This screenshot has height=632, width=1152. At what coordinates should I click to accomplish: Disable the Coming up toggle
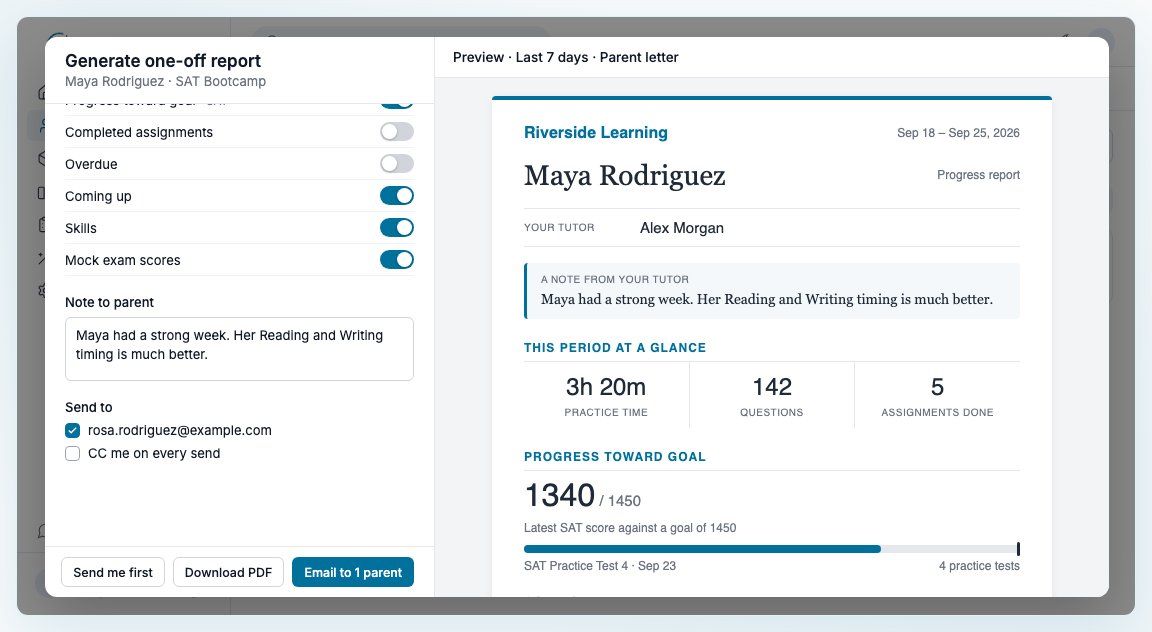pos(397,195)
